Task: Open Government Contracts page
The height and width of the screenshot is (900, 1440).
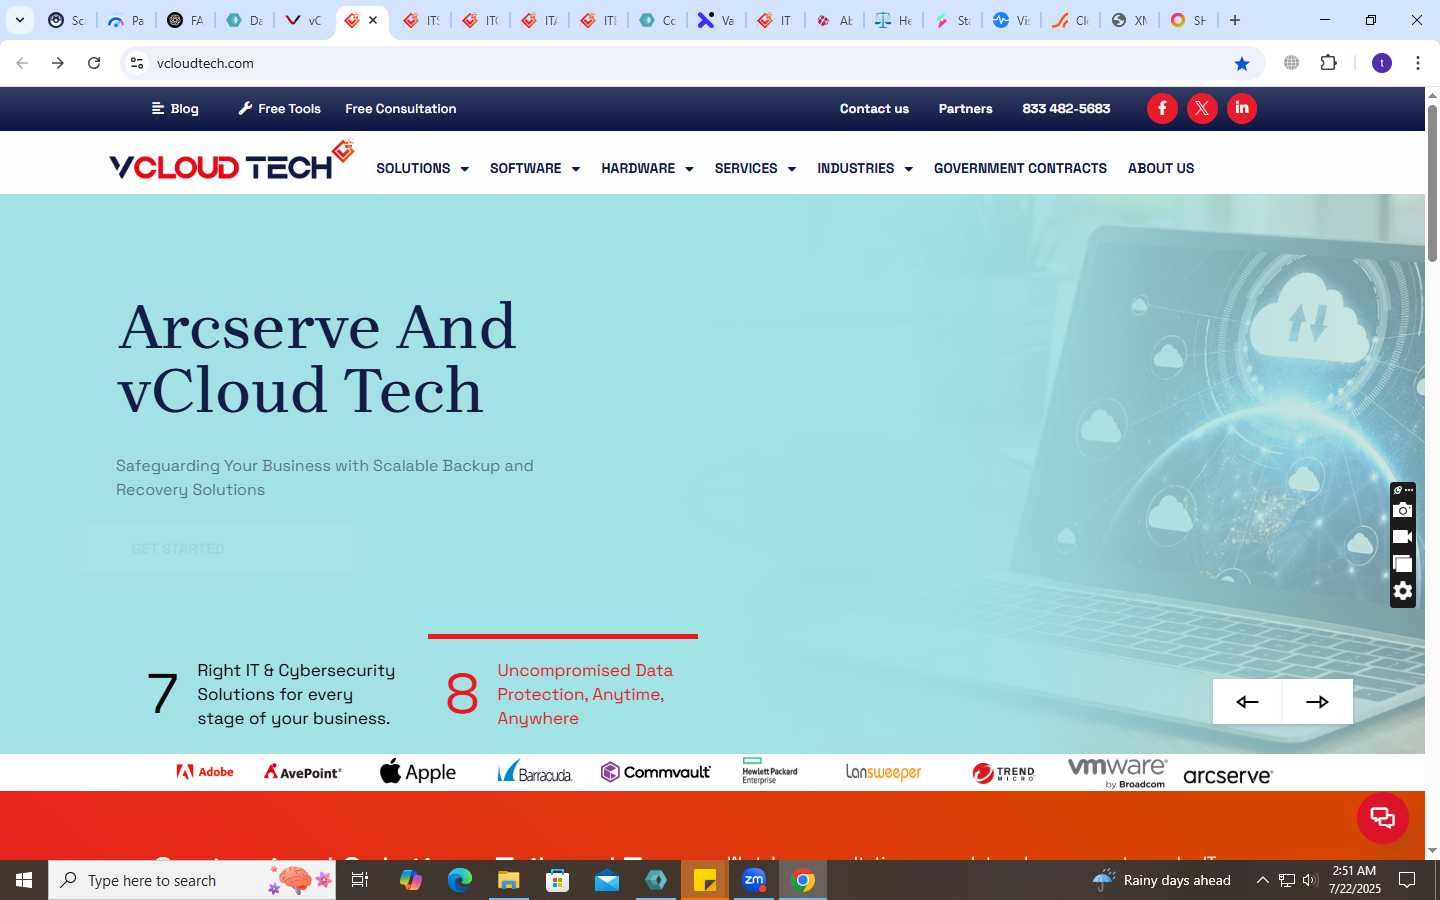Action: pos(1020,168)
